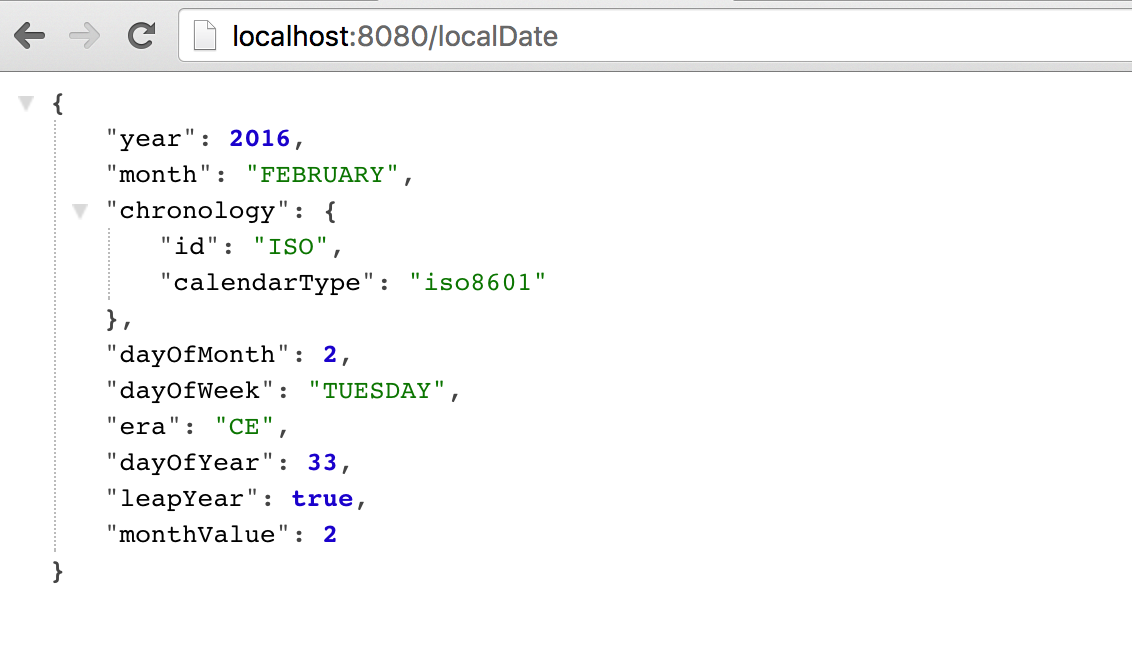Click the dayOfWeek TUESDAY entry

(x=378, y=390)
